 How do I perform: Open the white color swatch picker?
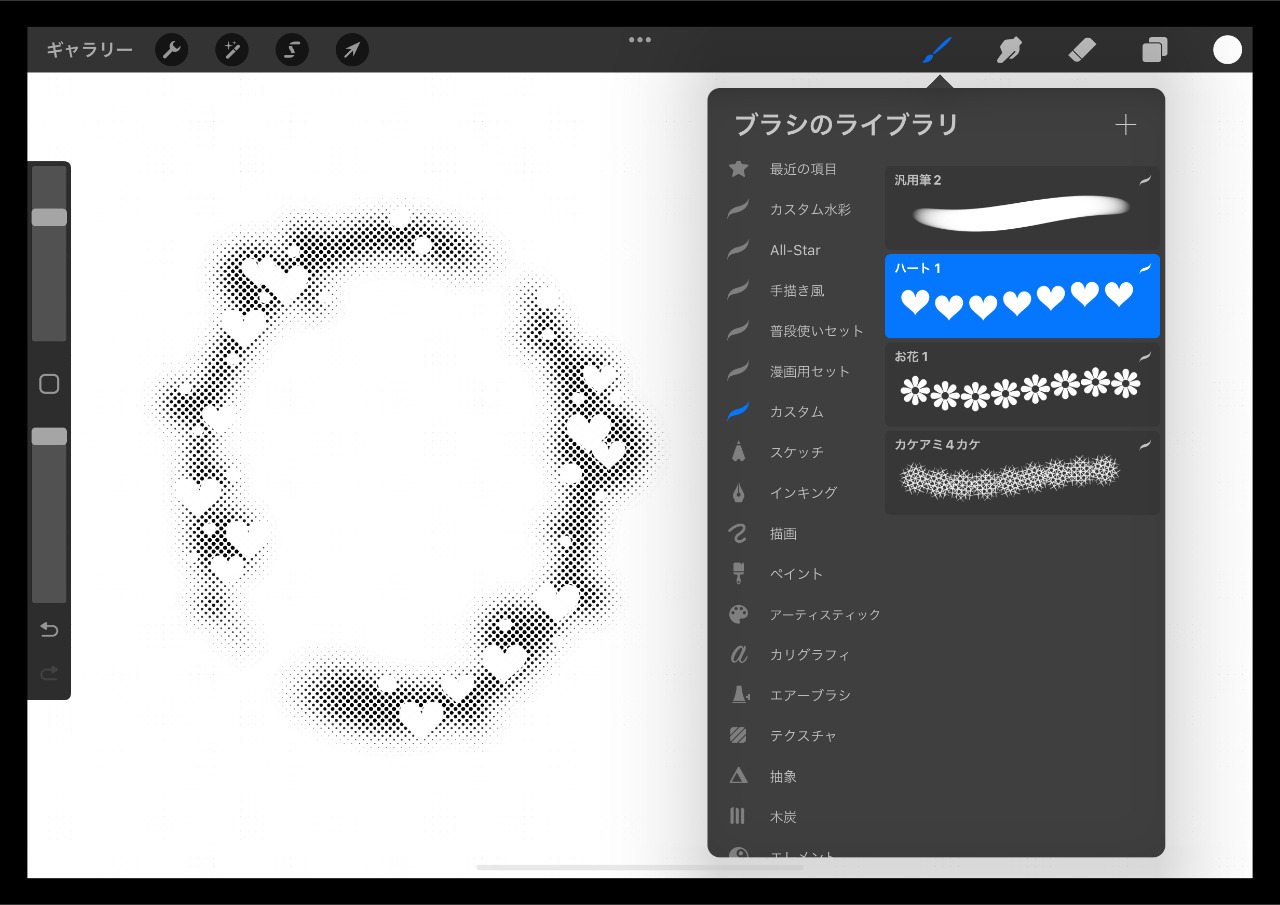(1227, 50)
